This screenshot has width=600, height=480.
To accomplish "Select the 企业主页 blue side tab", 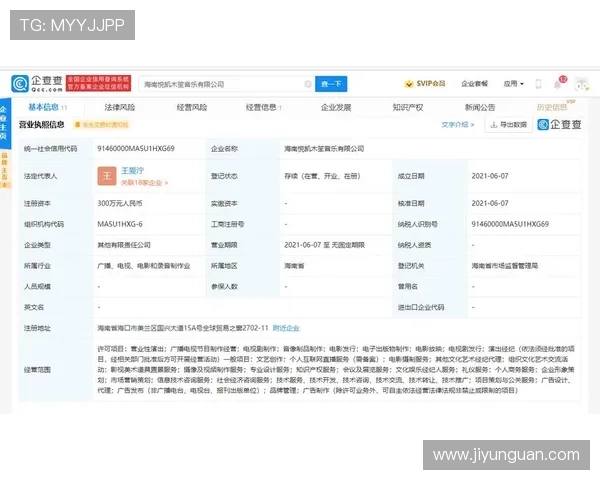I will coord(4,123).
